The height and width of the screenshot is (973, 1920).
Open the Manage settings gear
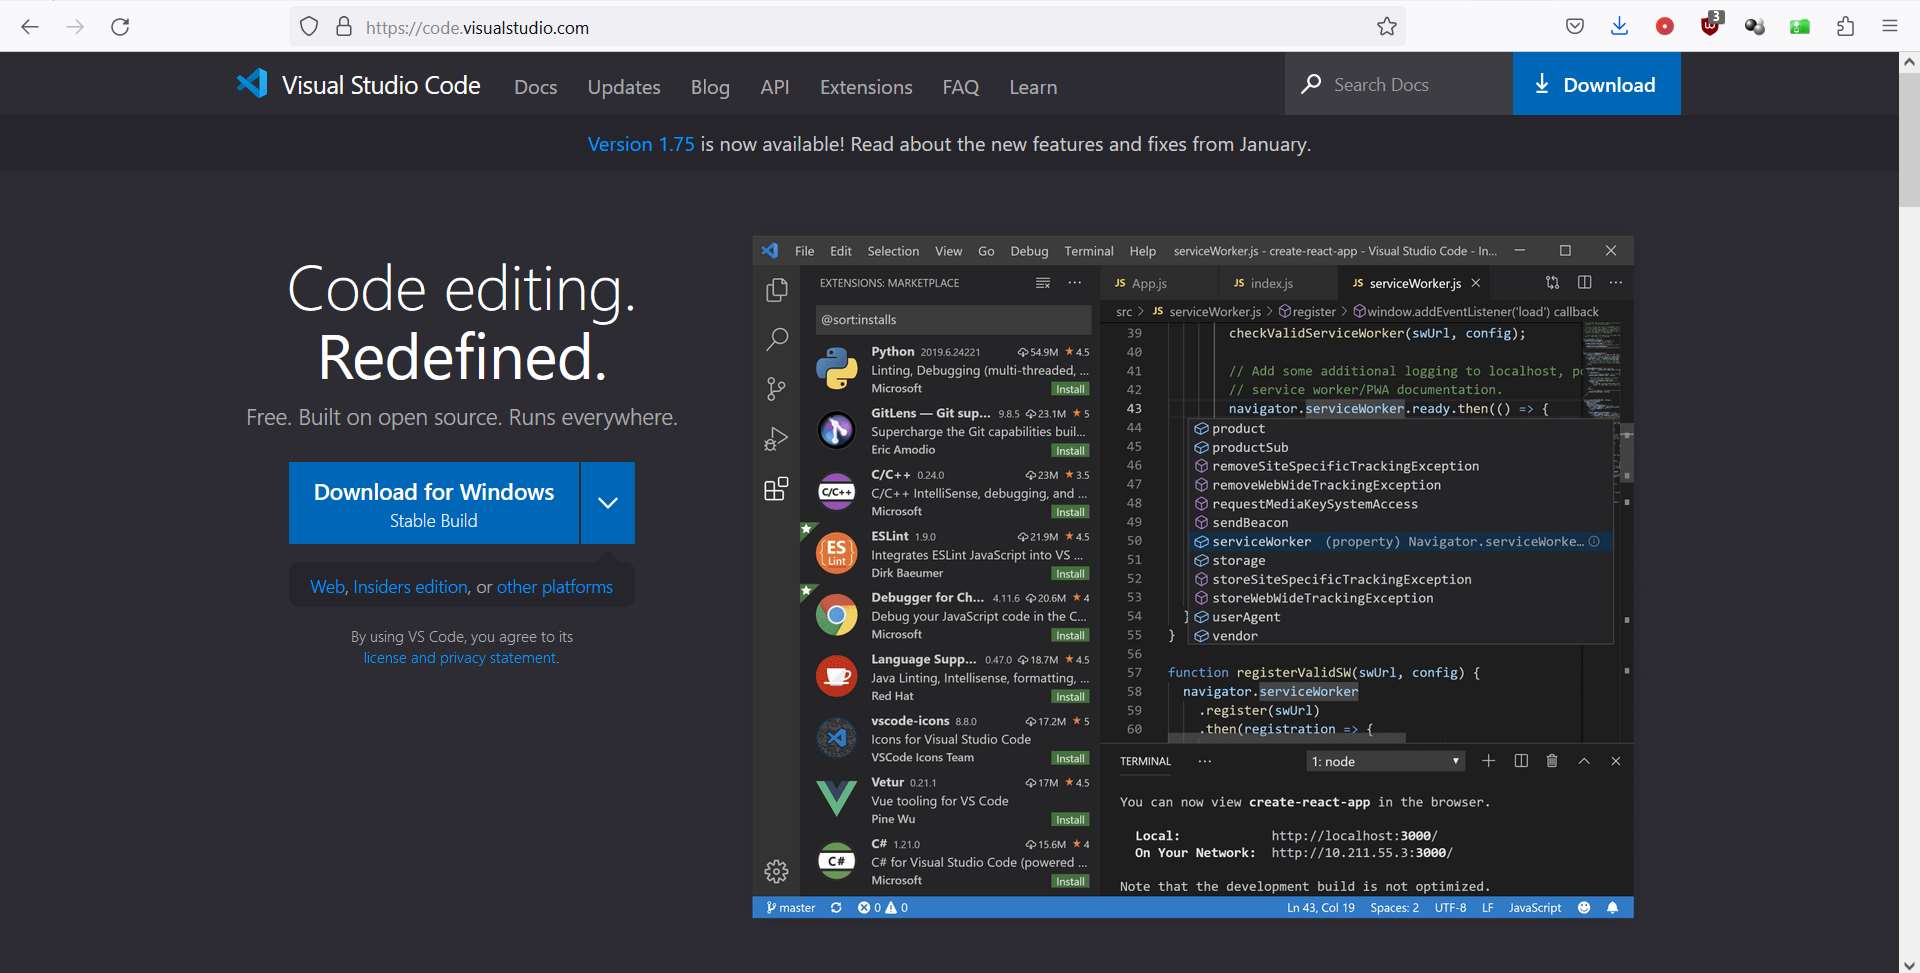pyautogui.click(x=777, y=872)
